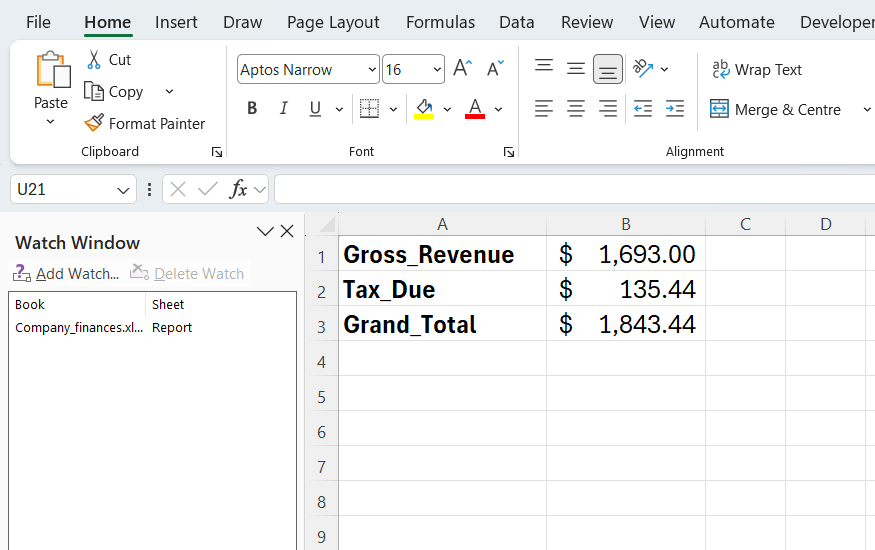
Task: Open the Page Layout tab
Action: (x=333, y=22)
